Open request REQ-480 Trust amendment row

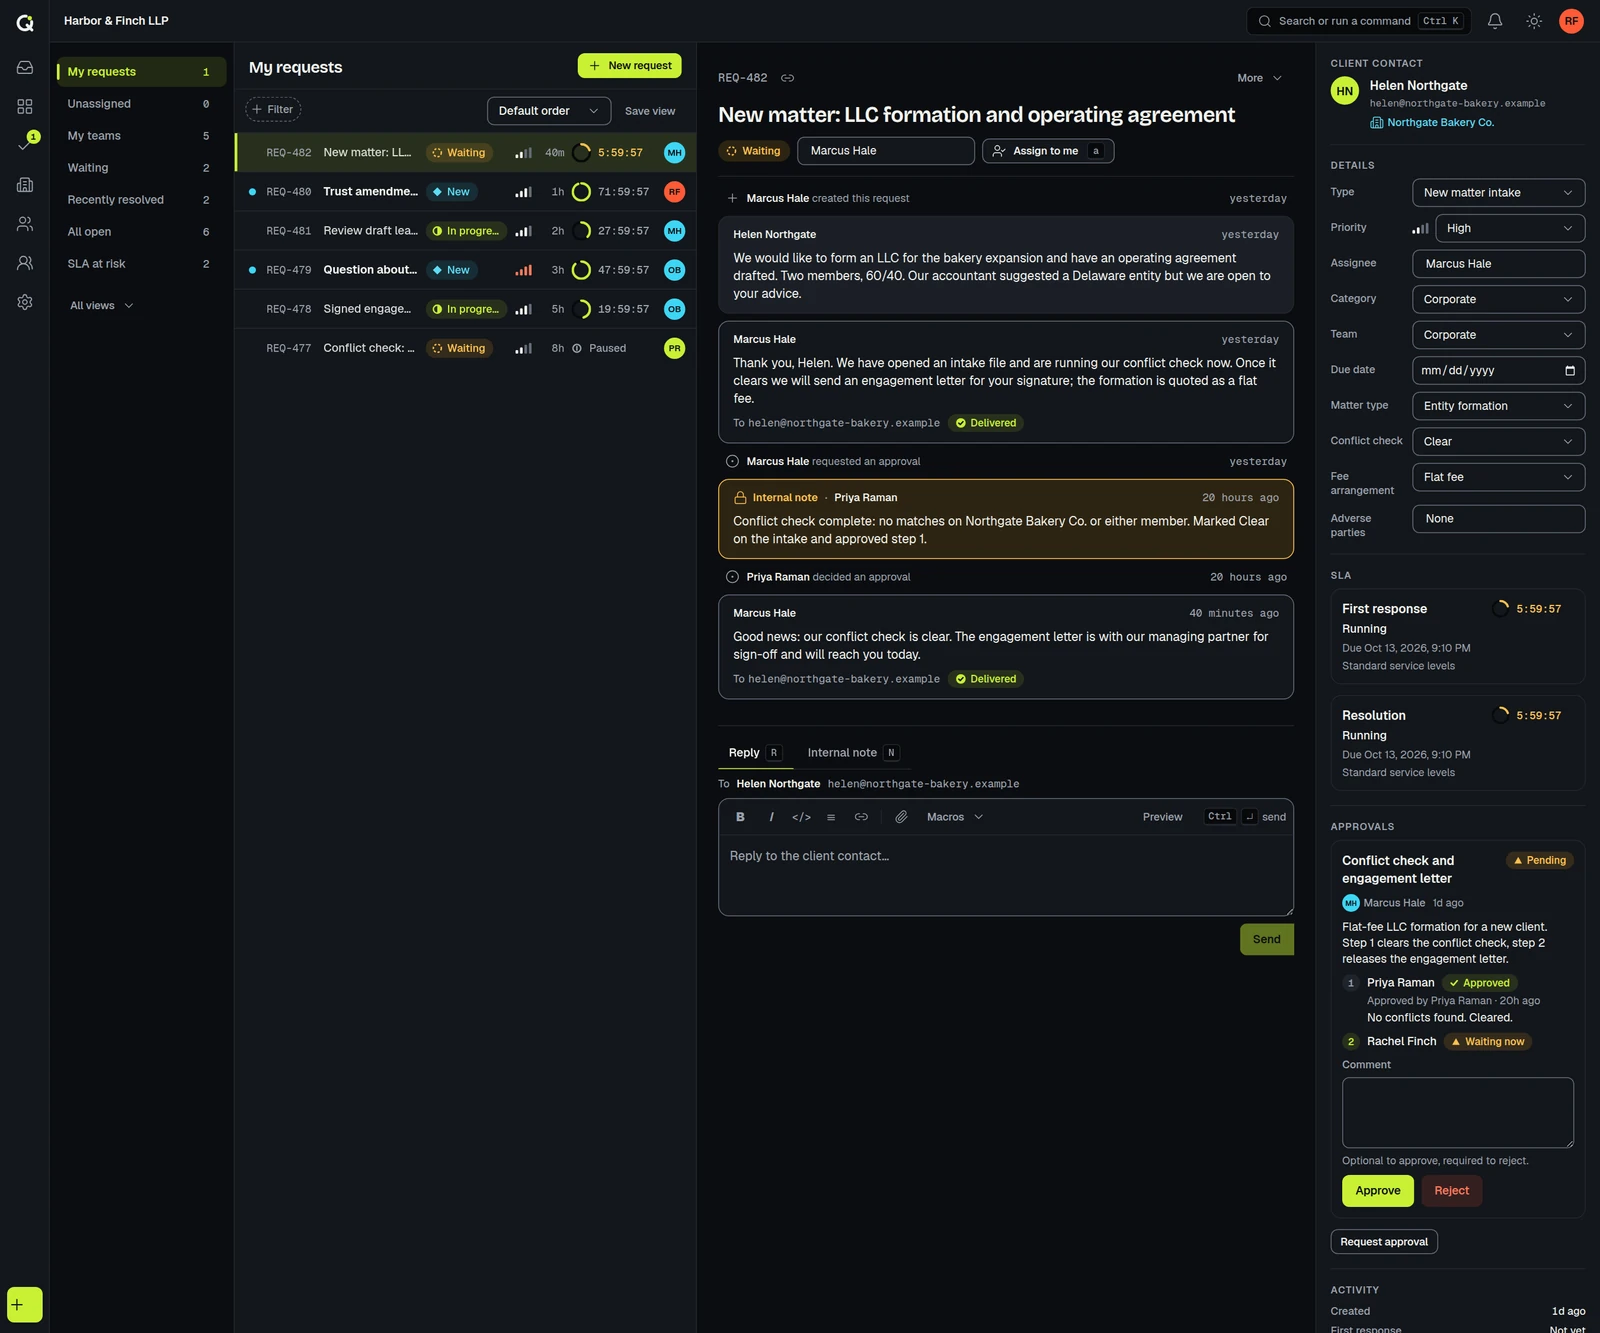[465, 192]
